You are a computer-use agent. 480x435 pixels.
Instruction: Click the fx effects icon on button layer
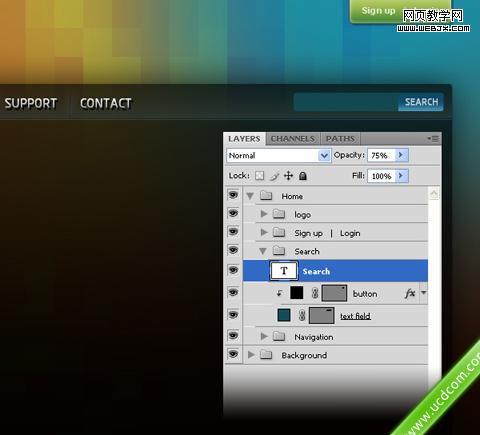[x=410, y=293]
